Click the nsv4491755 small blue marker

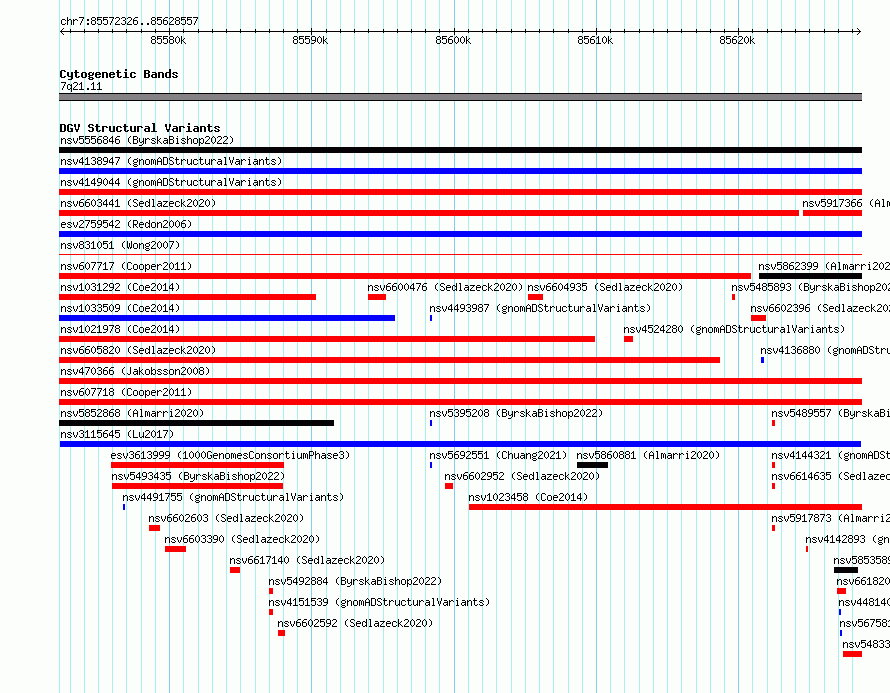point(124,507)
